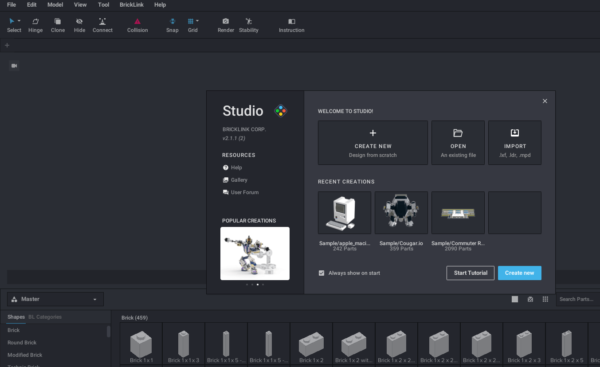Open the Help menu
This screenshot has width=600, height=367.
(160, 5)
